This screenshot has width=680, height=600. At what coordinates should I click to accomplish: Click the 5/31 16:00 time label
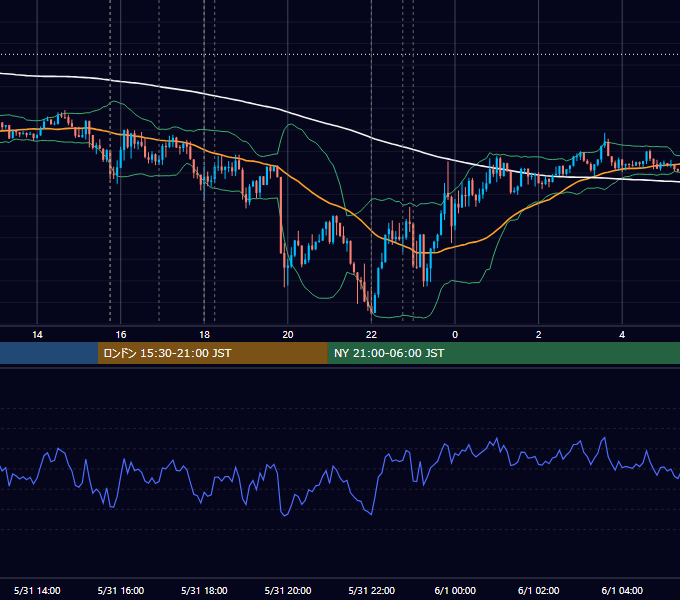pos(121,590)
